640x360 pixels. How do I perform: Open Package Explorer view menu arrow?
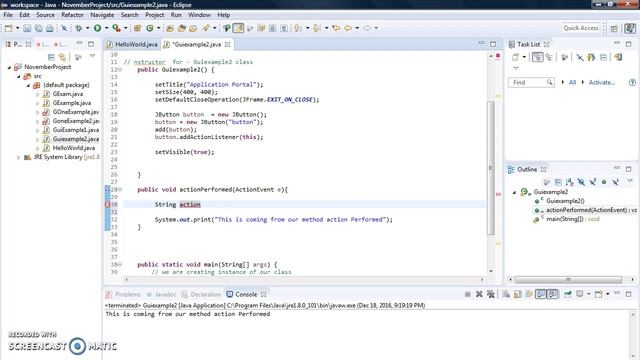point(93,56)
